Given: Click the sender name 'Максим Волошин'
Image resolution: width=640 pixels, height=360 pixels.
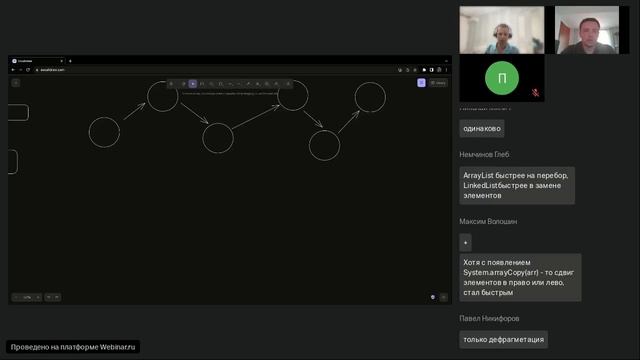Looking at the screenshot, I should click(x=488, y=221).
